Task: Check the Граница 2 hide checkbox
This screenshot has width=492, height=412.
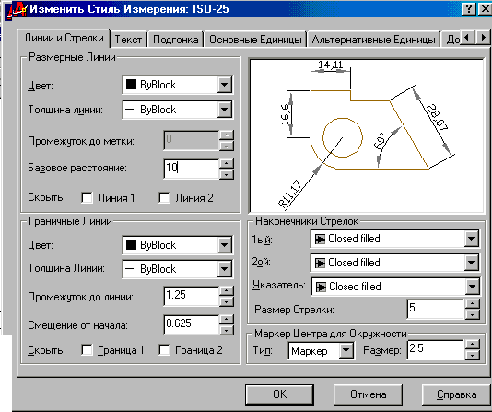Action: pos(164,350)
